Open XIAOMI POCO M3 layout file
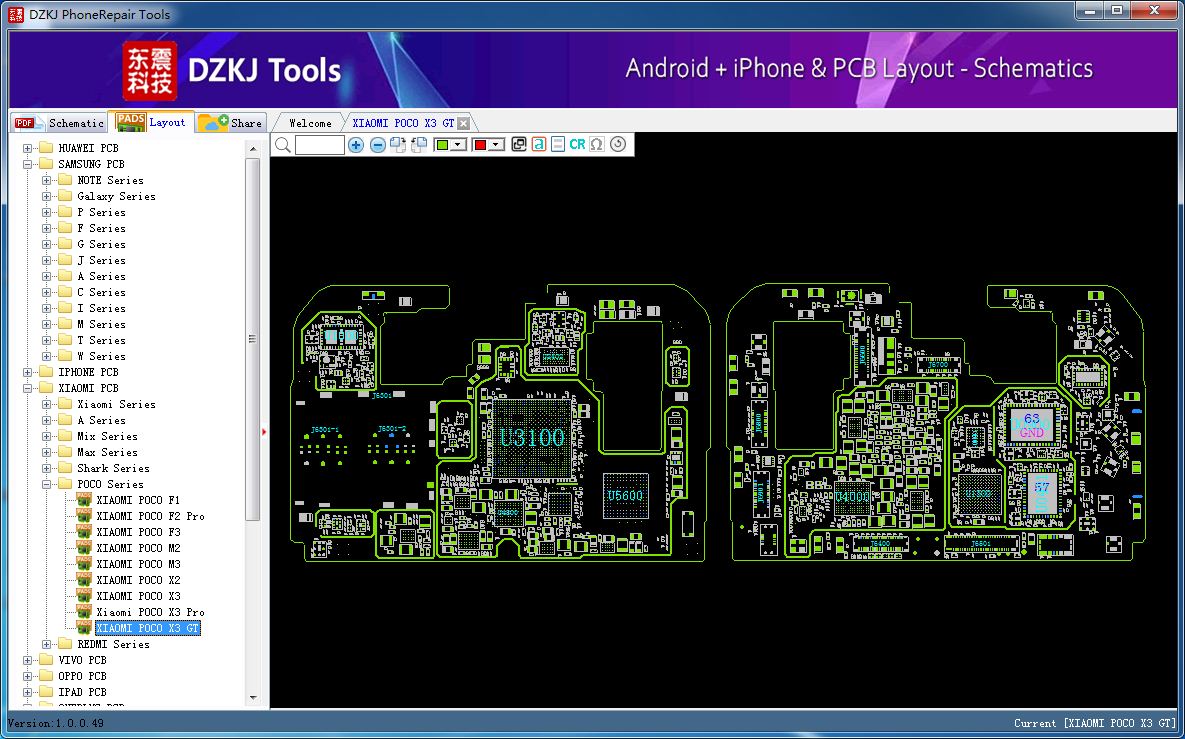The width and height of the screenshot is (1185, 739). [x=138, y=564]
